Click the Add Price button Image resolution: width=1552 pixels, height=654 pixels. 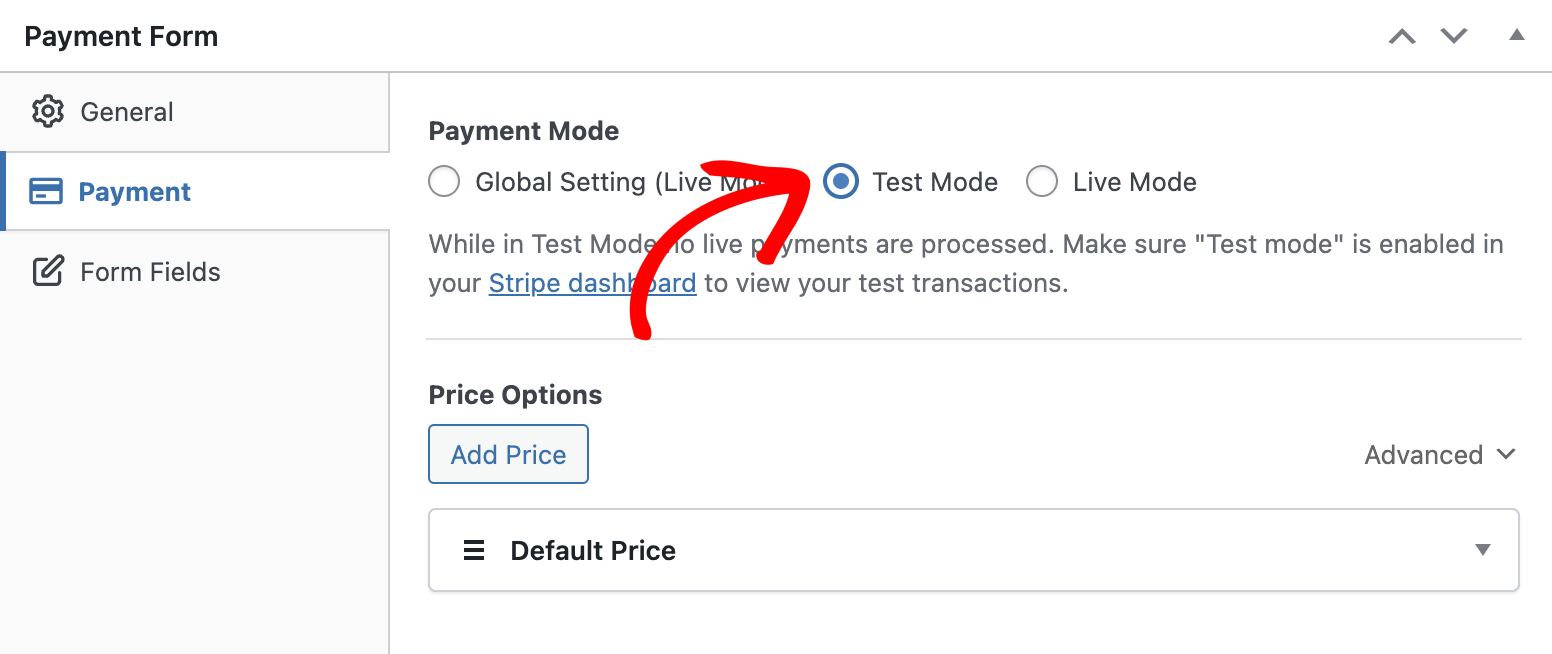(508, 453)
